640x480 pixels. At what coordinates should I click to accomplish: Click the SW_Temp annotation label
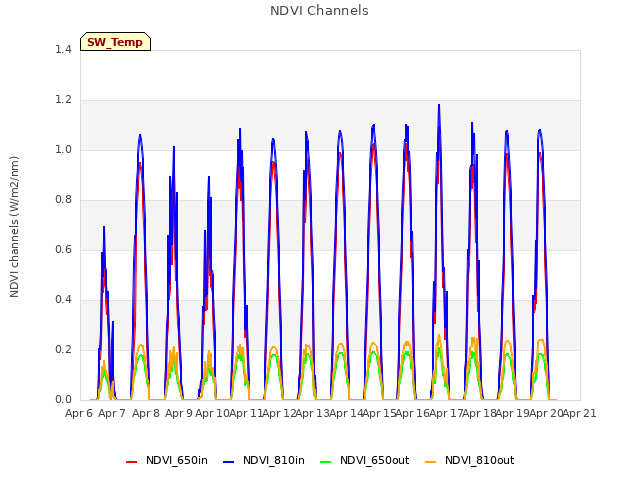(115, 42)
